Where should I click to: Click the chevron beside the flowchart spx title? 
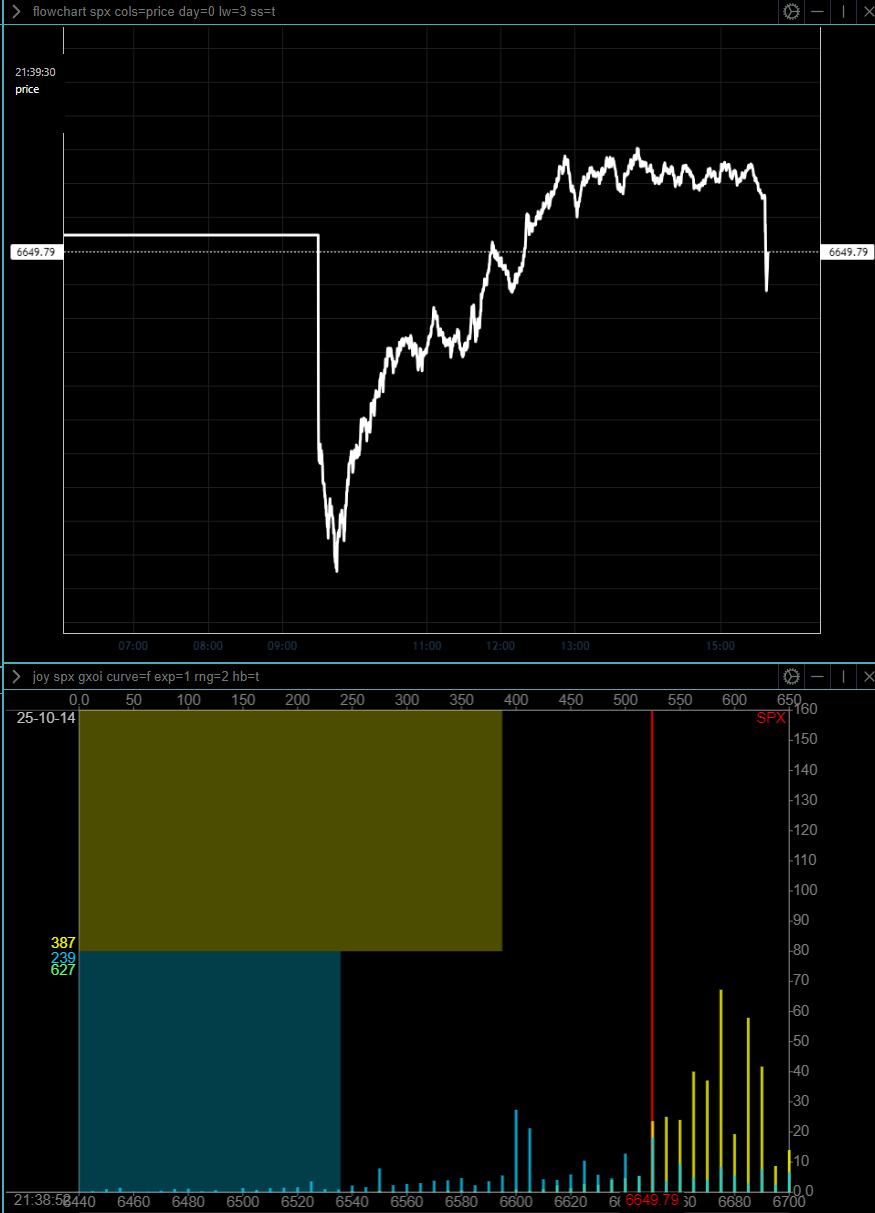point(14,12)
